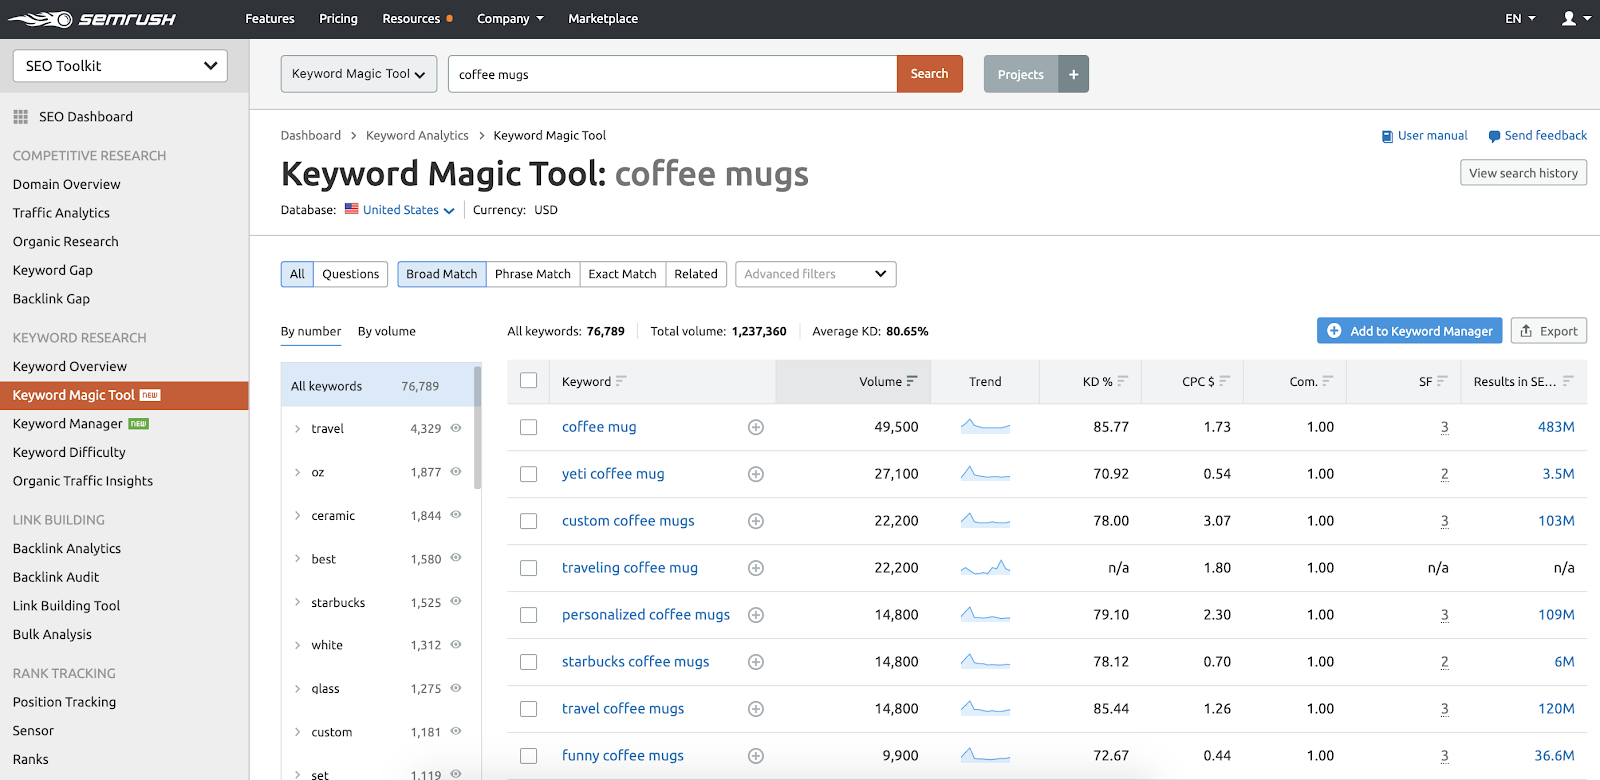
Task: Check the 'personalized coffee mugs' row checkbox
Action: pos(529,615)
